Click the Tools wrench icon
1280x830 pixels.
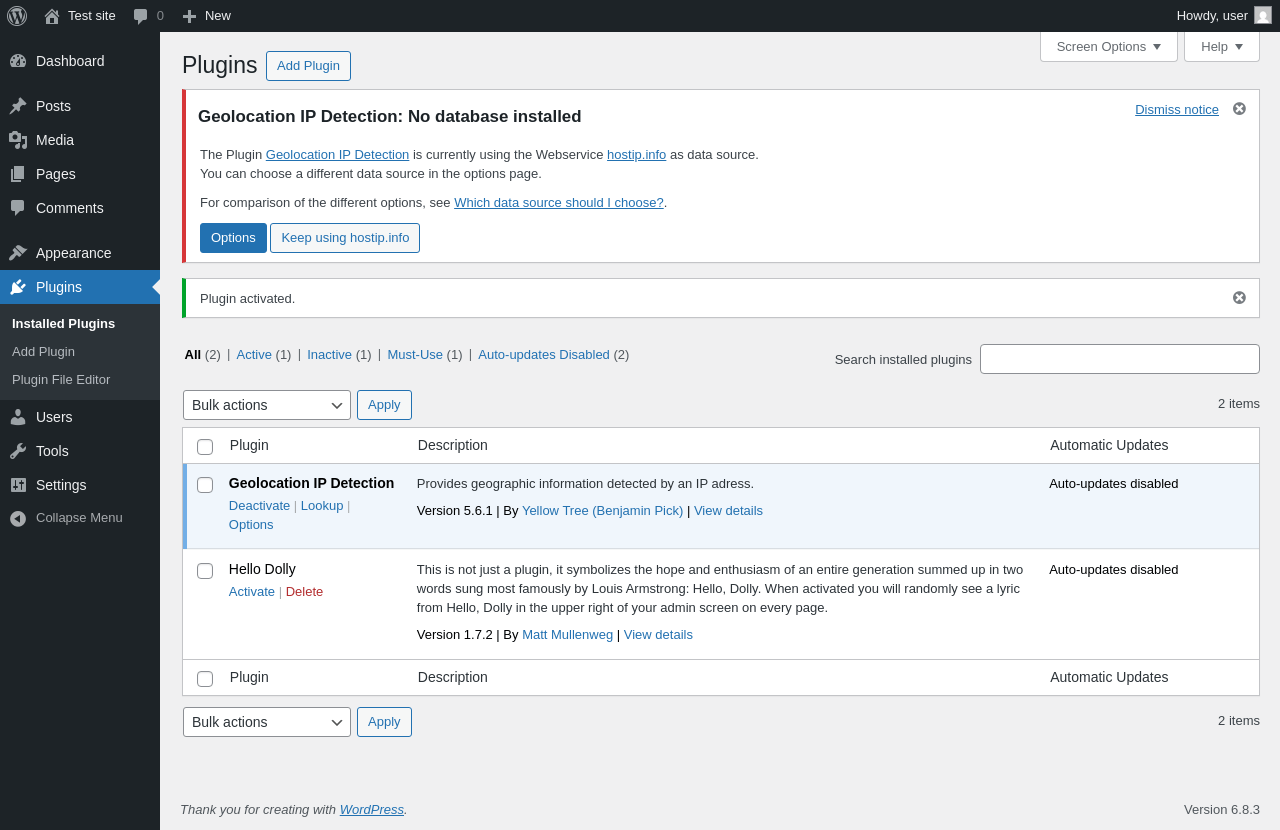18,451
